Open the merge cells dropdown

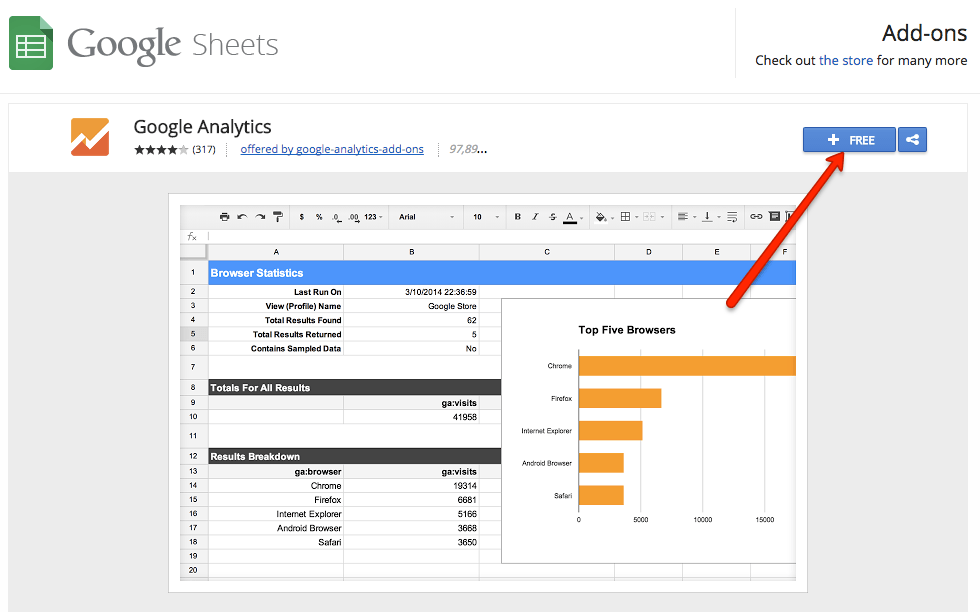653,217
